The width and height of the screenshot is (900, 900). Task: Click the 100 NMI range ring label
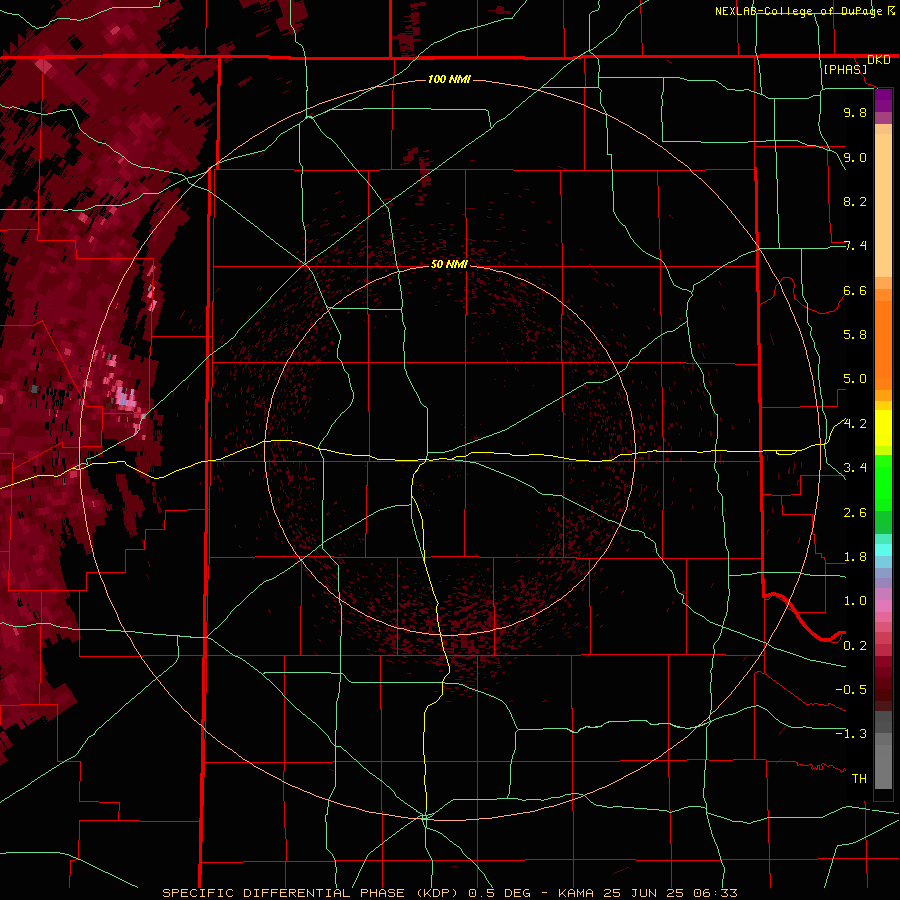[x=449, y=79]
